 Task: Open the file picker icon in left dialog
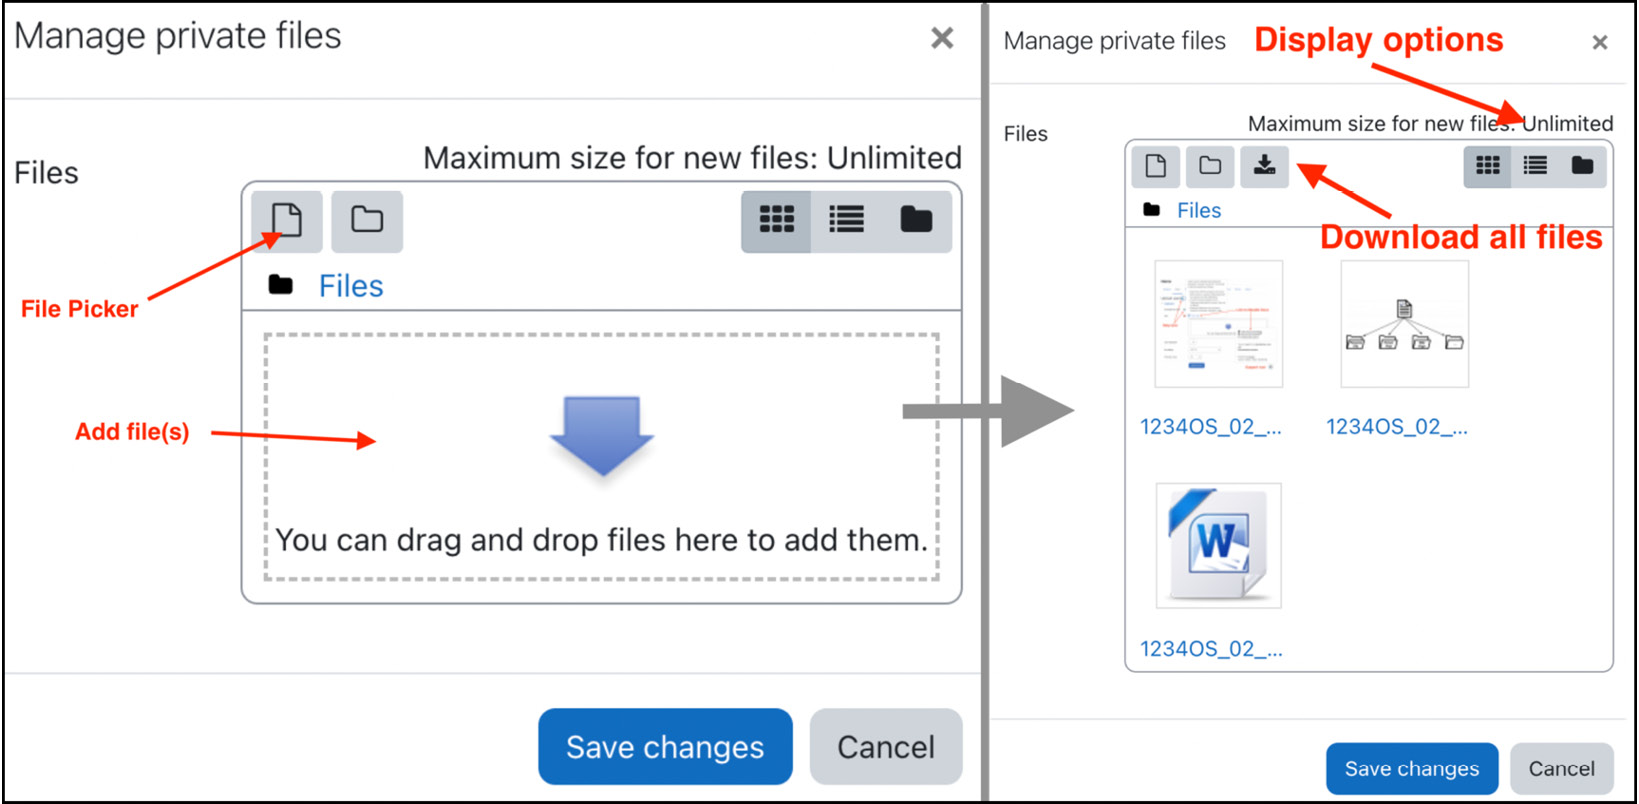click(287, 221)
